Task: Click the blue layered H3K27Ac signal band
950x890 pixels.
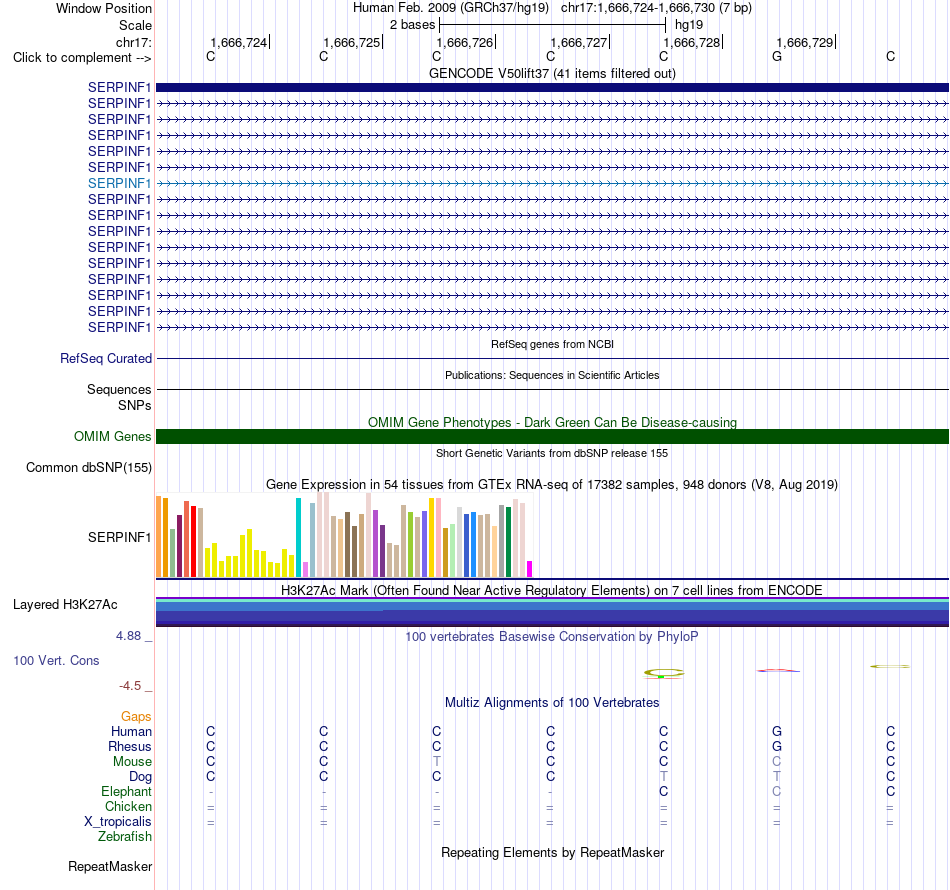Action: point(552,612)
